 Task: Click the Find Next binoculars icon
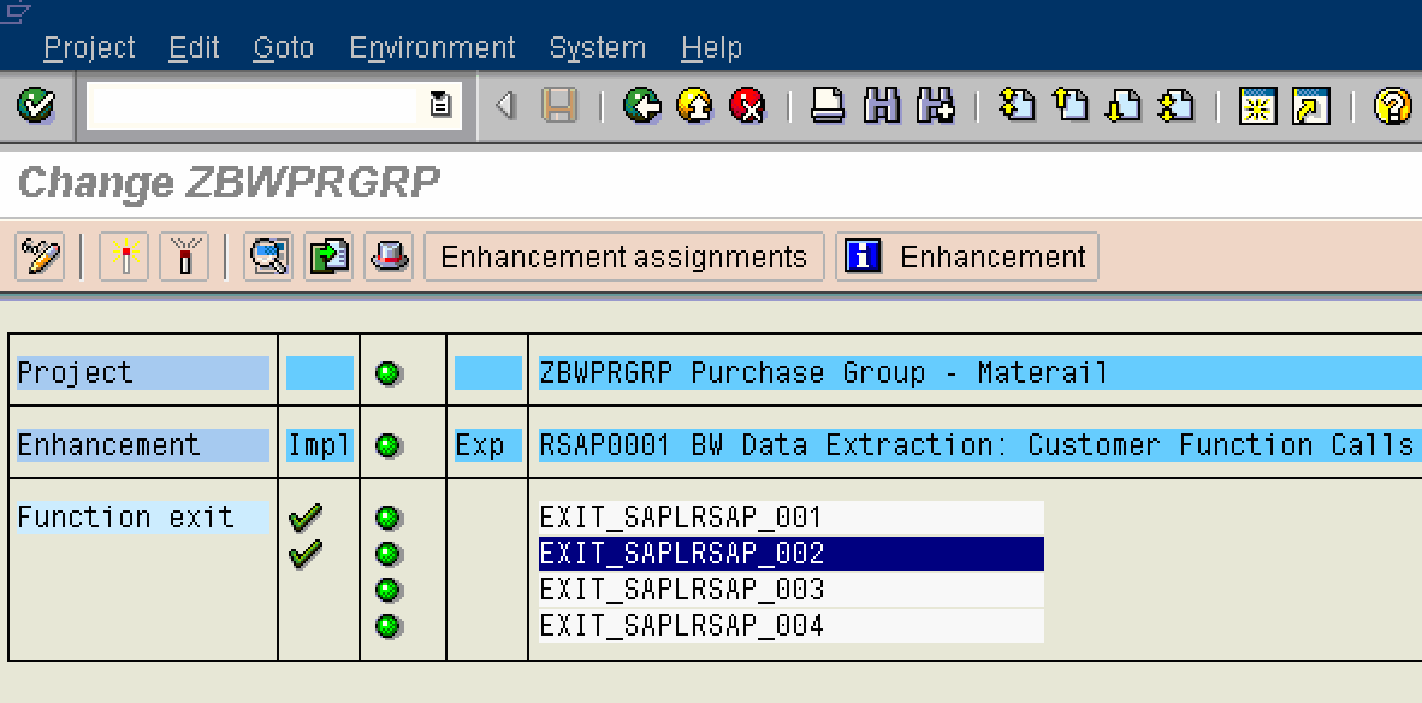click(936, 106)
